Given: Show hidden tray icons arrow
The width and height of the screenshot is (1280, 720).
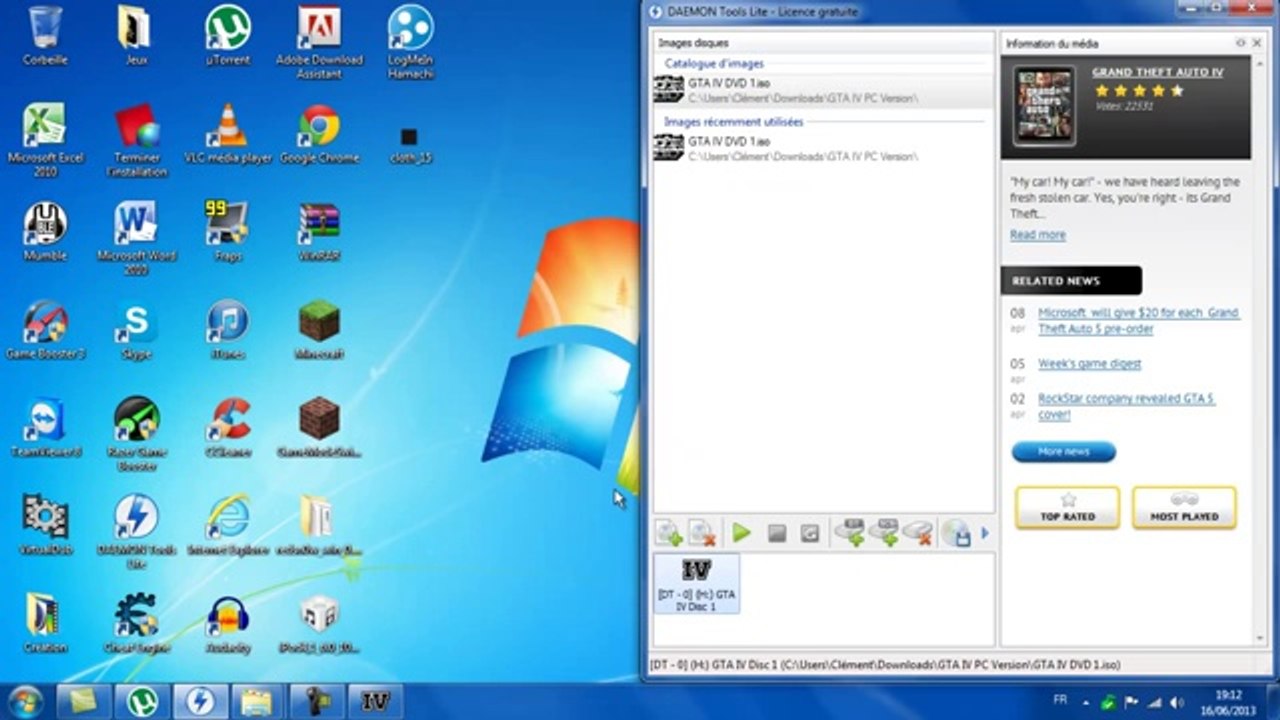Looking at the screenshot, I should coord(1088,701).
